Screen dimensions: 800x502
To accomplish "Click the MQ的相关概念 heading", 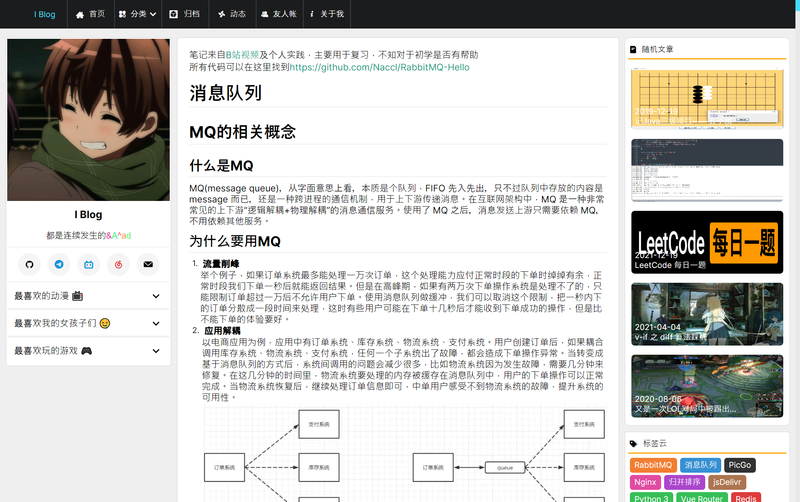I will 242,132.
